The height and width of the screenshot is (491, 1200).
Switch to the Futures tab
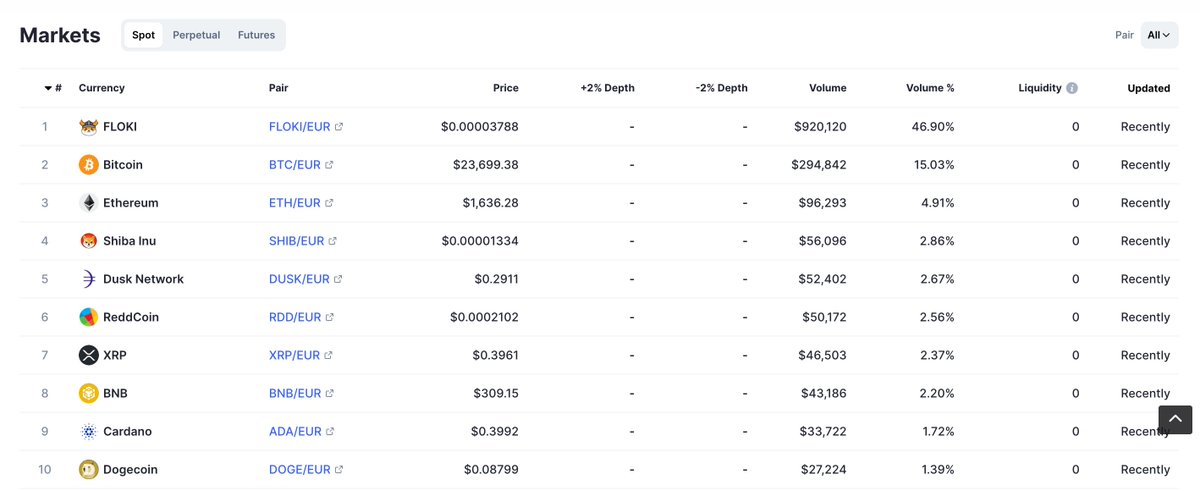(256, 35)
